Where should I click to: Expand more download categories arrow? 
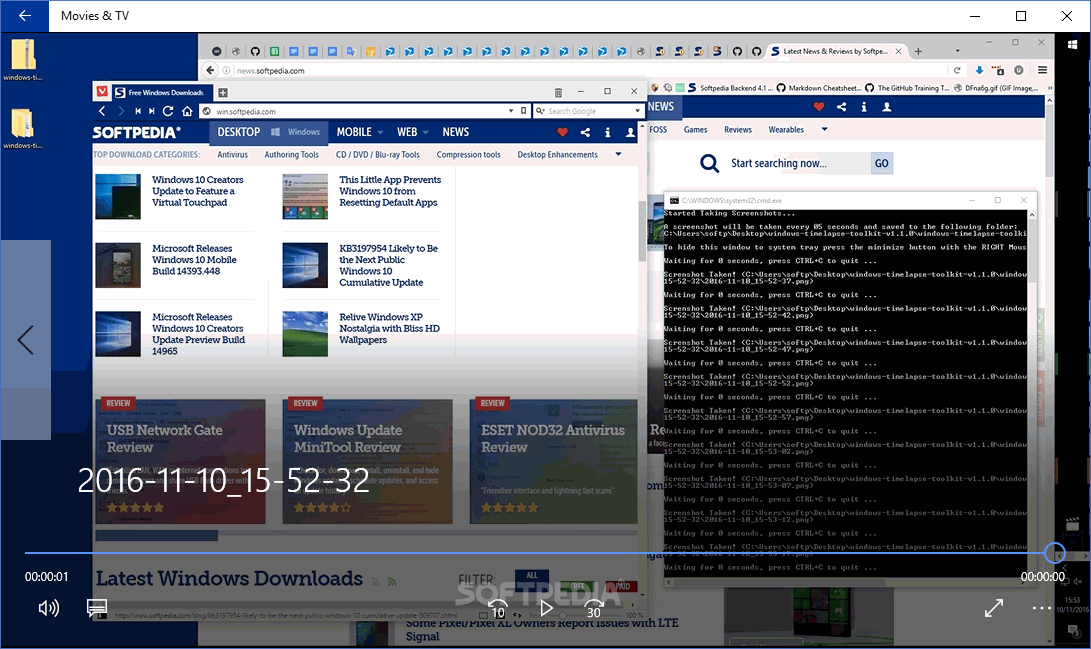618,154
